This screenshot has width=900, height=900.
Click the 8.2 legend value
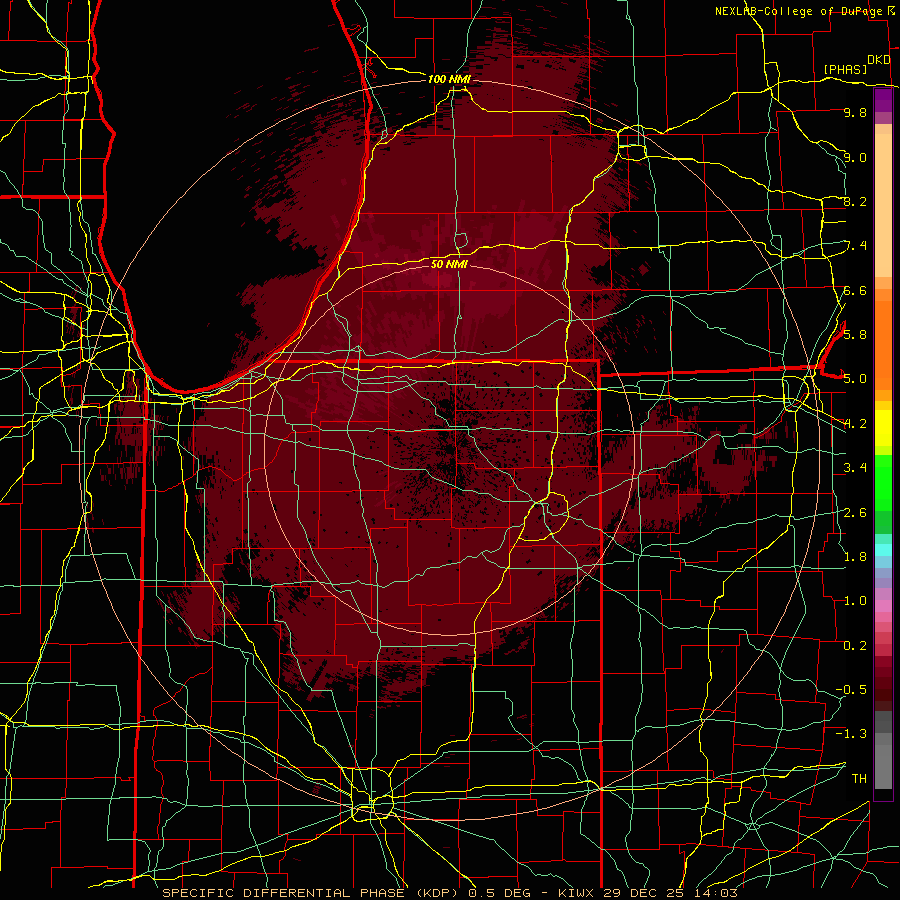point(855,202)
